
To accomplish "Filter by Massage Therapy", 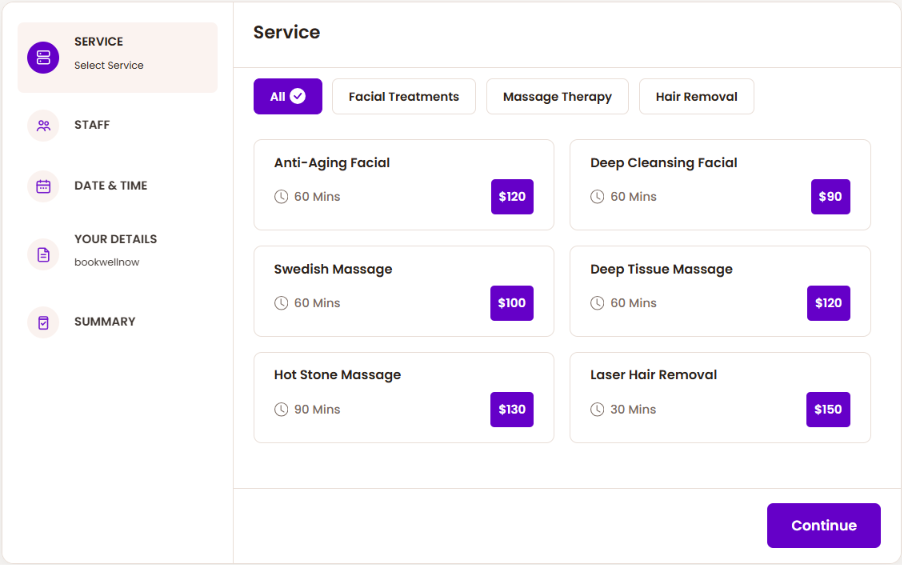I will coord(557,96).
